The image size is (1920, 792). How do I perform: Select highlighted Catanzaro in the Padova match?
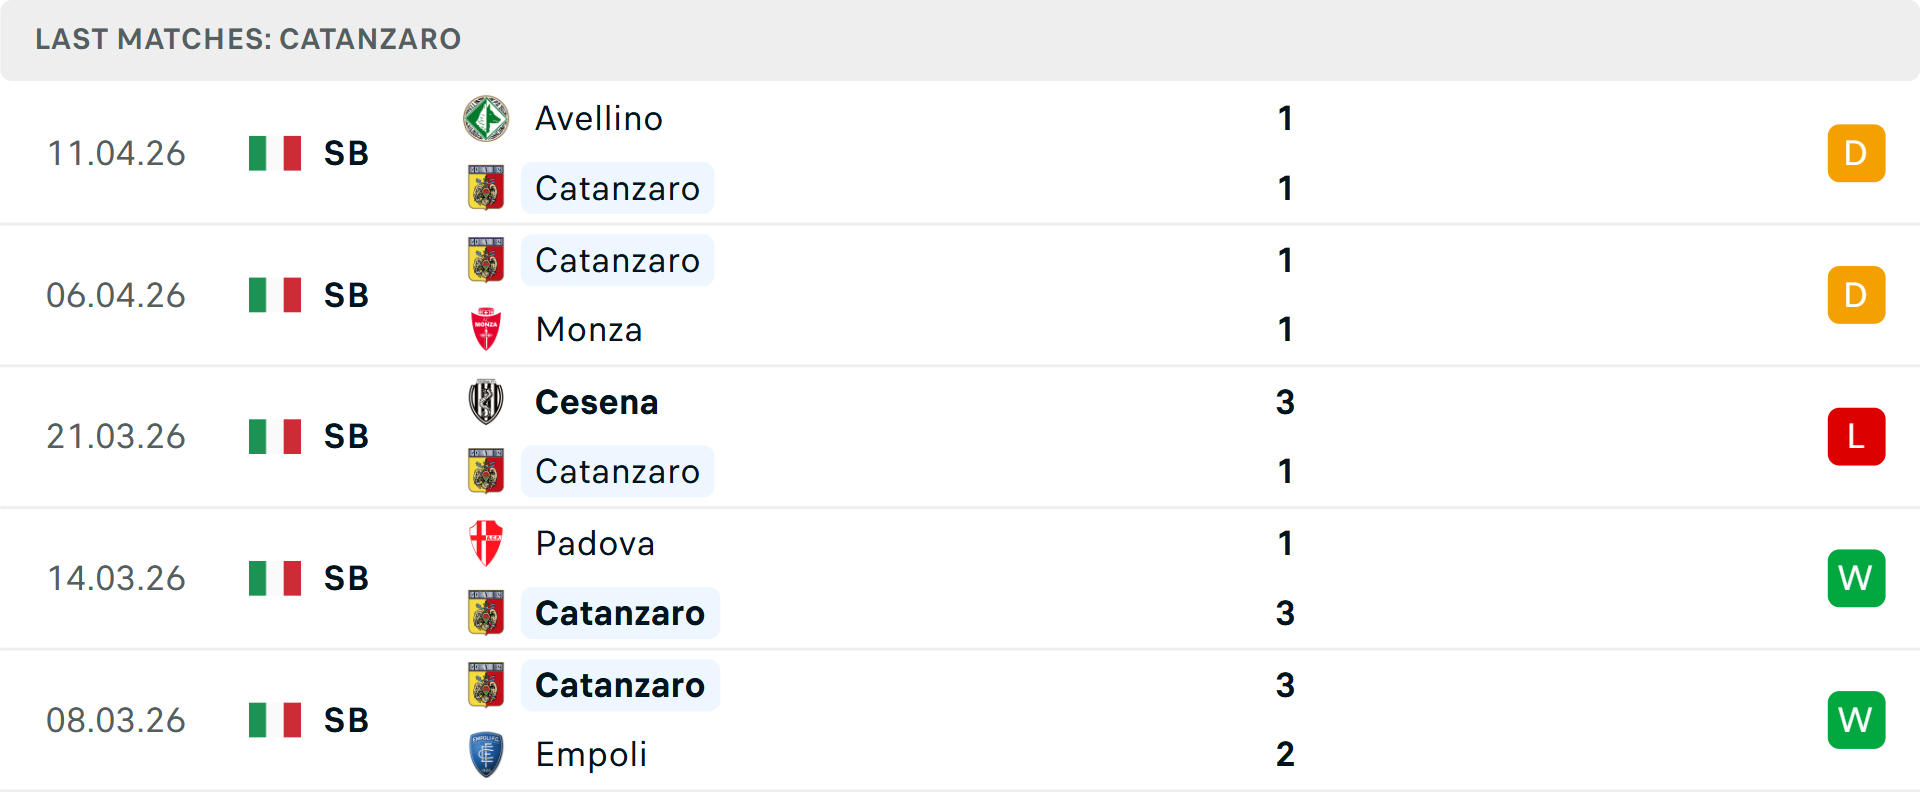click(x=620, y=613)
